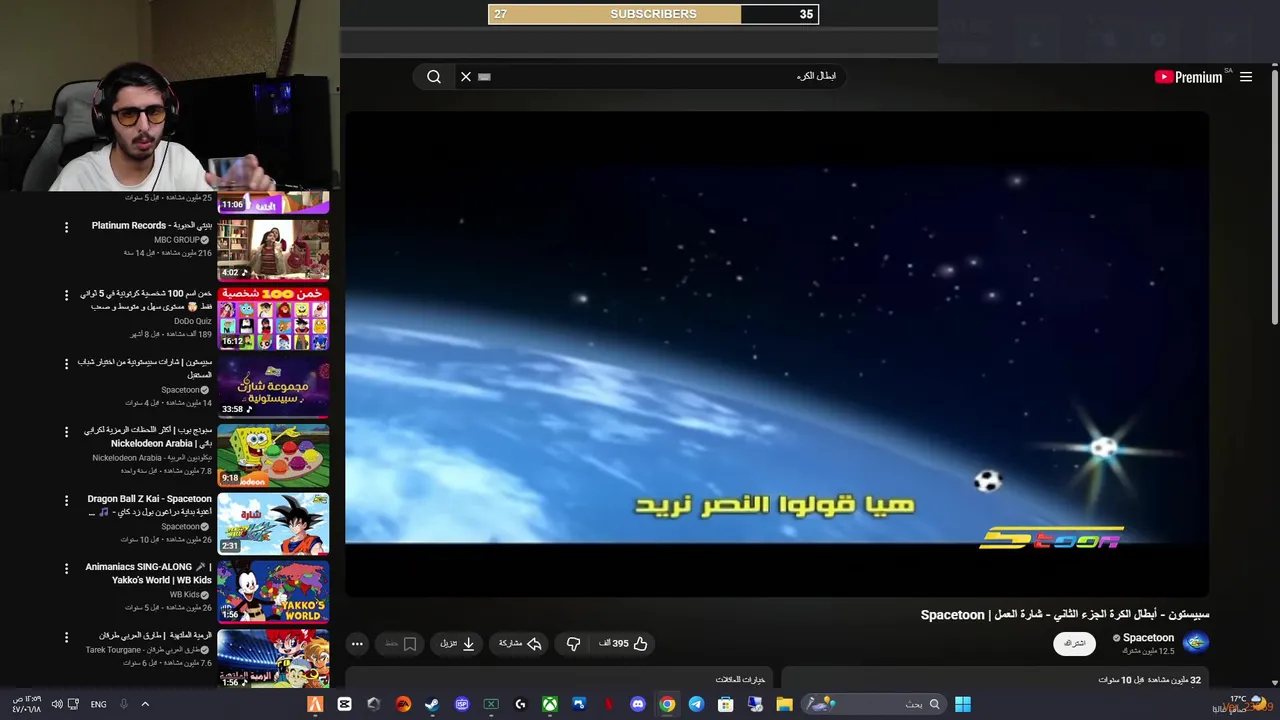
Task: Show hidden tray icons chevron
Action: coord(145,704)
